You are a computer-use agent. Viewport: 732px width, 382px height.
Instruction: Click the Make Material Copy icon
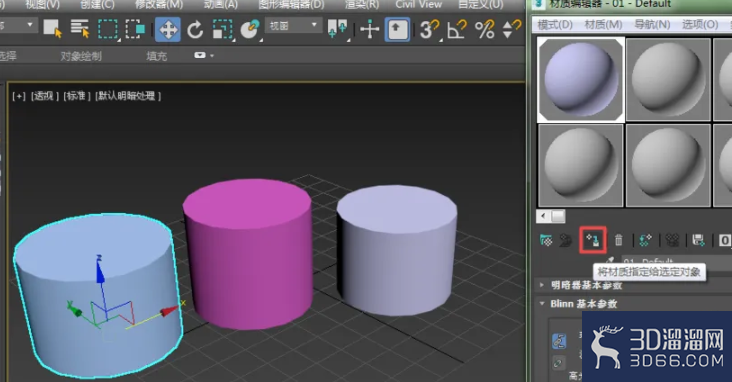tap(646, 240)
